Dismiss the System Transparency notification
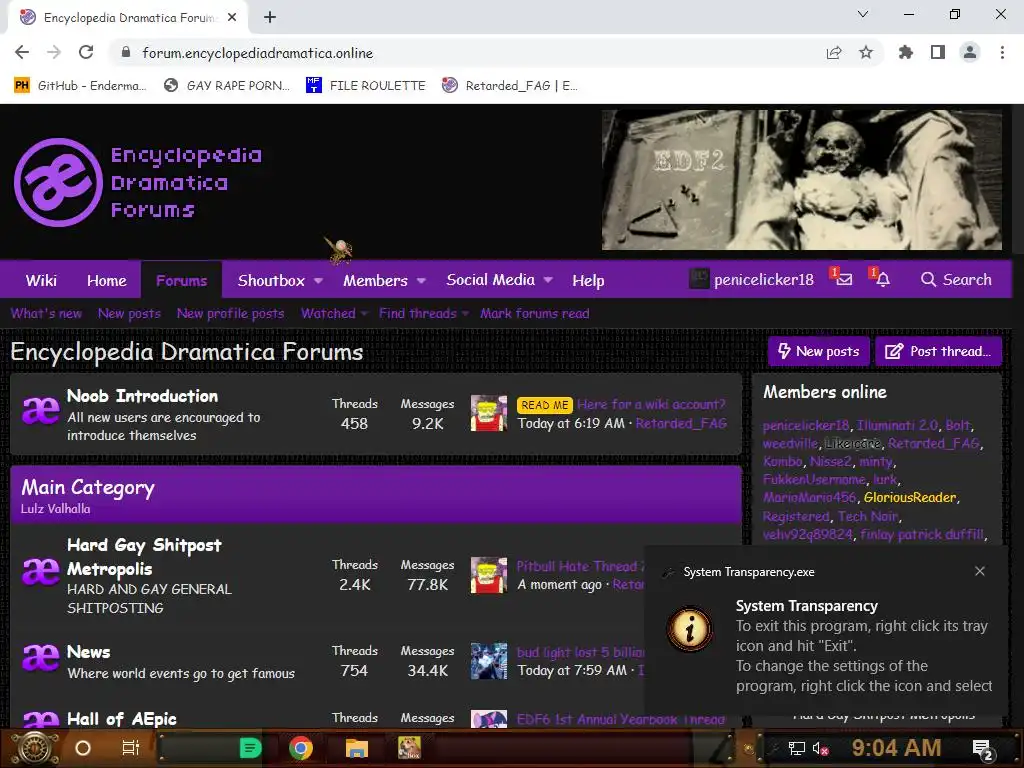The image size is (1024, 768). (980, 571)
